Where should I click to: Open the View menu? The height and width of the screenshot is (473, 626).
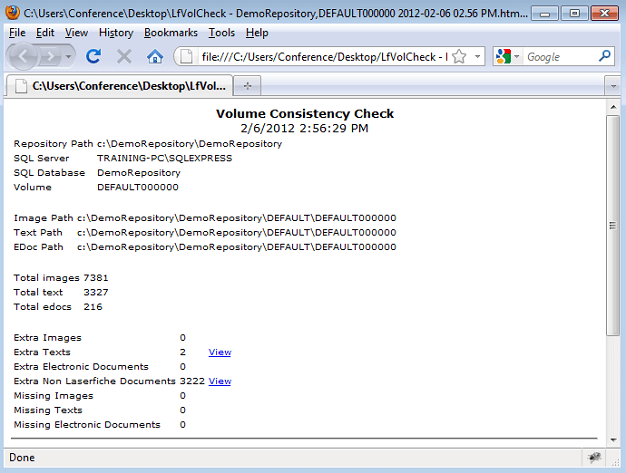click(76, 33)
